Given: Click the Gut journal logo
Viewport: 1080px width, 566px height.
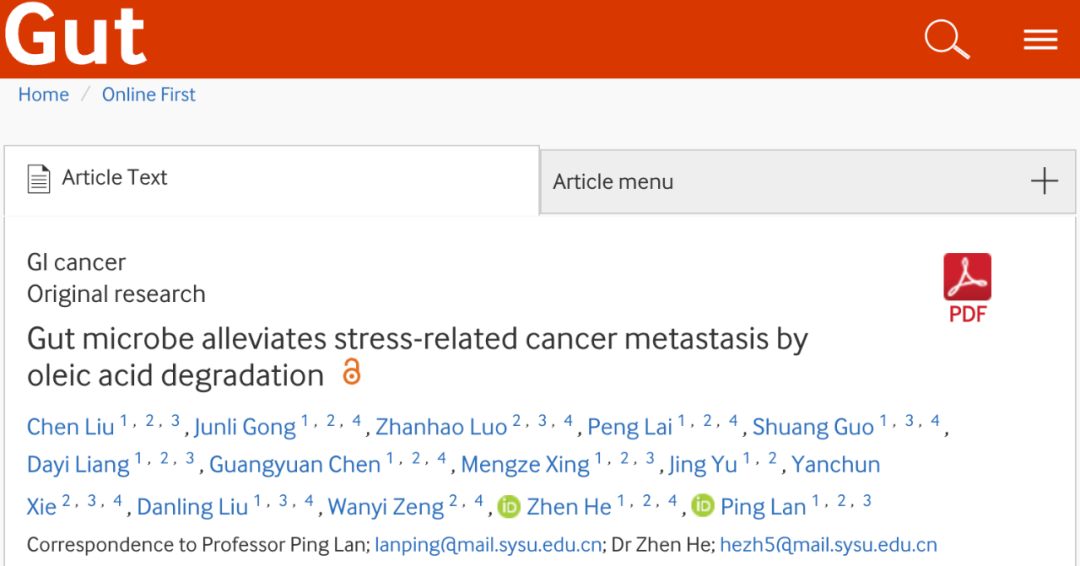Looking at the screenshot, I should point(76,35).
